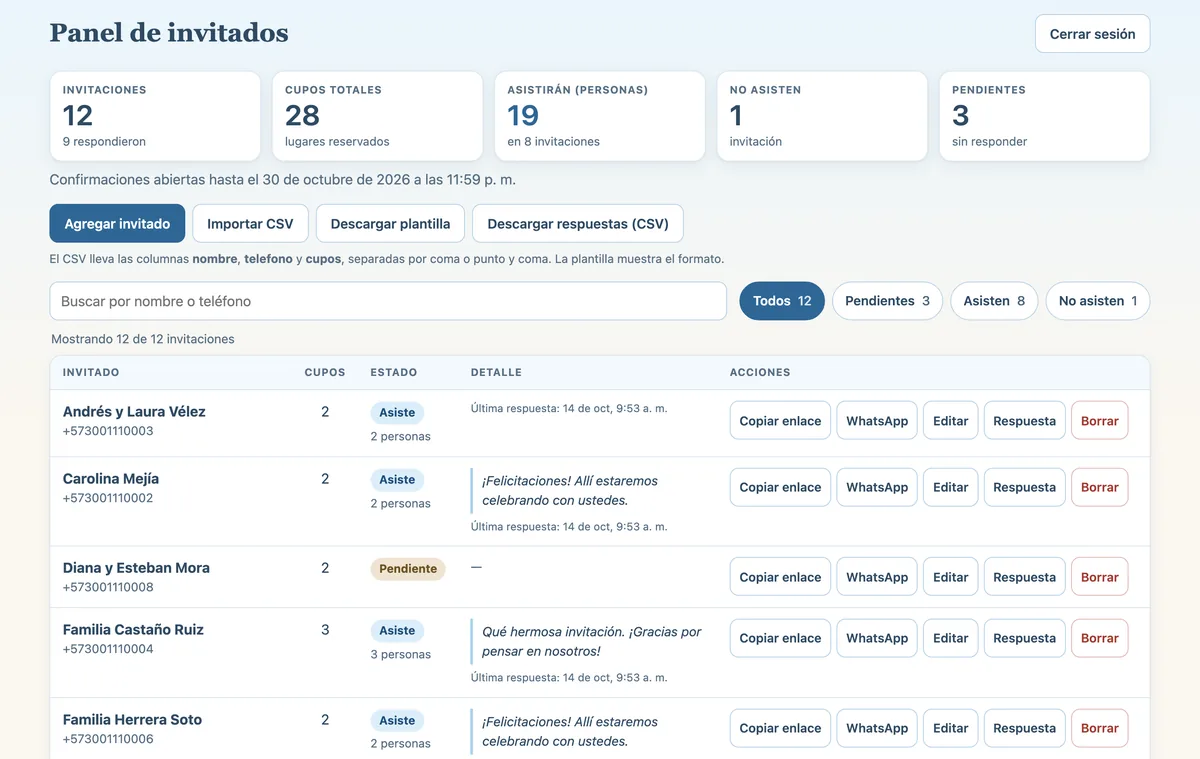Click the ESTADO column header
Viewport: 1200px width, 759px height.
pos(394,372)
